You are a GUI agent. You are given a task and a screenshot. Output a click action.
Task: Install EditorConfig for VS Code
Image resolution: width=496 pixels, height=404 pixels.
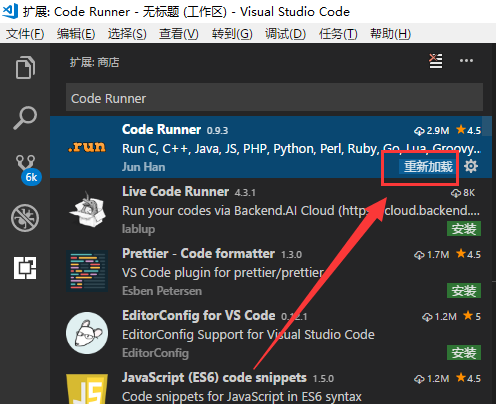(x=464, y=353)
